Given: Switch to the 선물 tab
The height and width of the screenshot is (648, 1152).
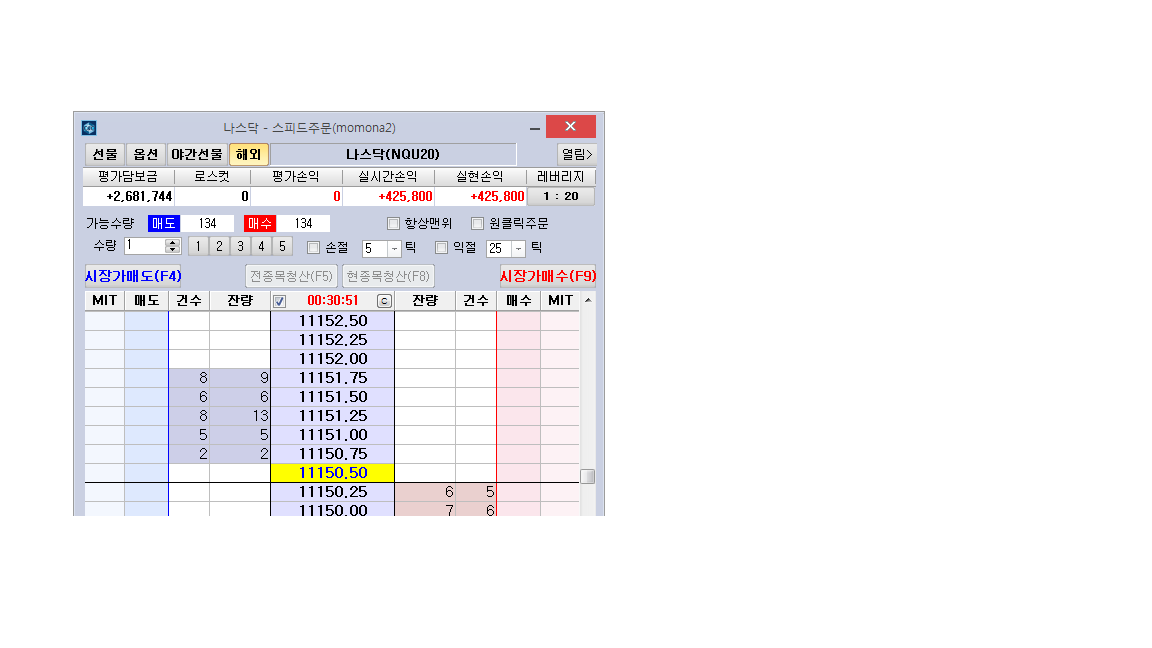Looking at the screenshot, I should click(x=105, y=154).
